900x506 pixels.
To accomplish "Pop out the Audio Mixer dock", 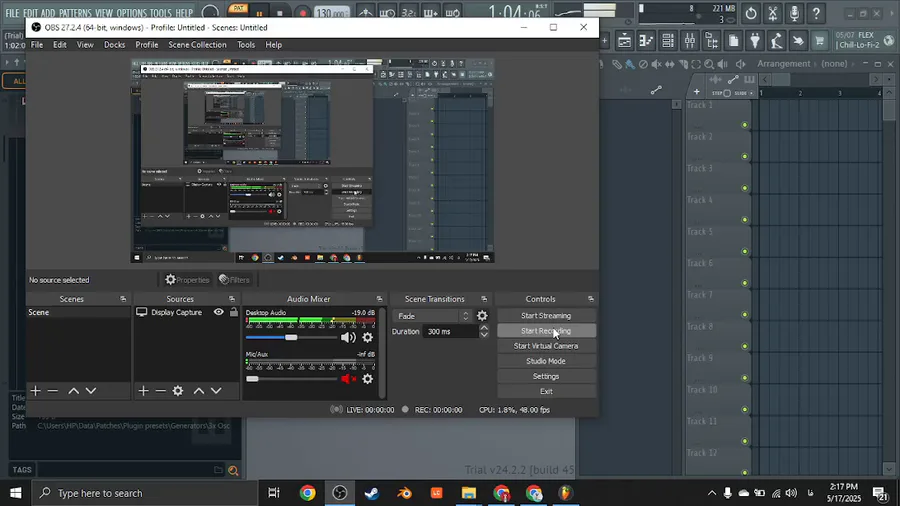I will point(379,299).
